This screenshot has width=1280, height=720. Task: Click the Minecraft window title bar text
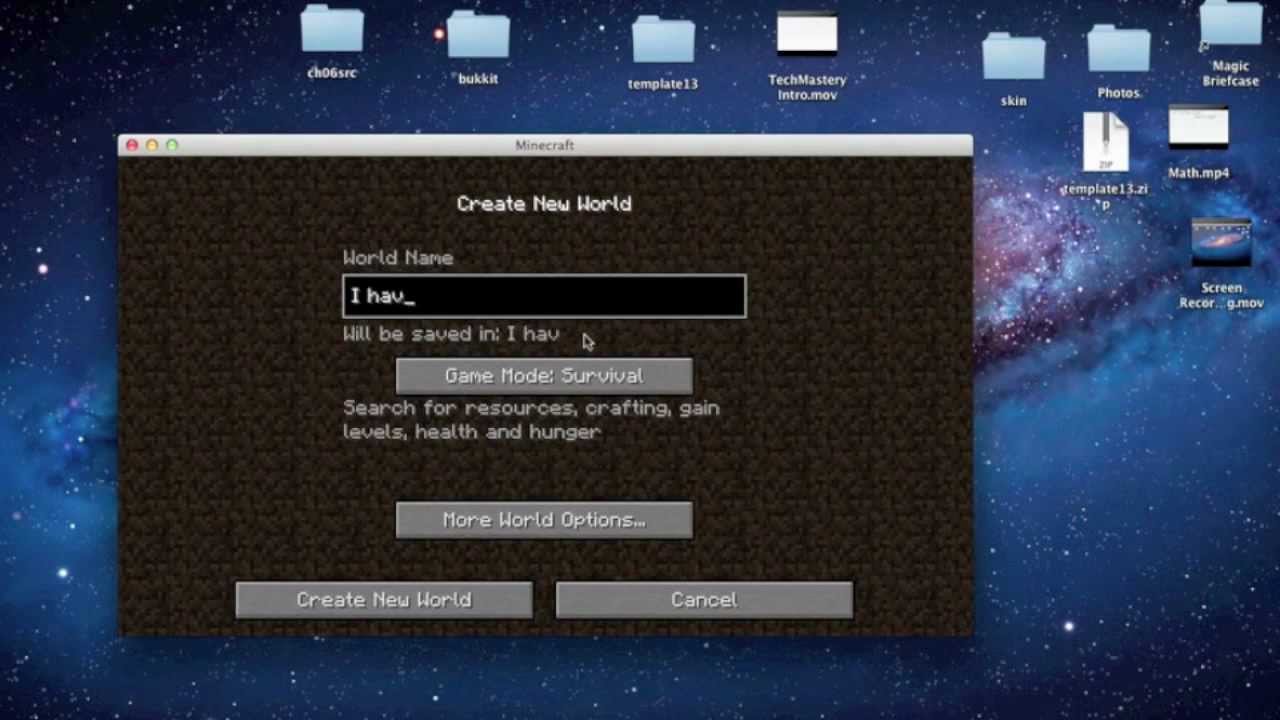[x=544, y=145]
